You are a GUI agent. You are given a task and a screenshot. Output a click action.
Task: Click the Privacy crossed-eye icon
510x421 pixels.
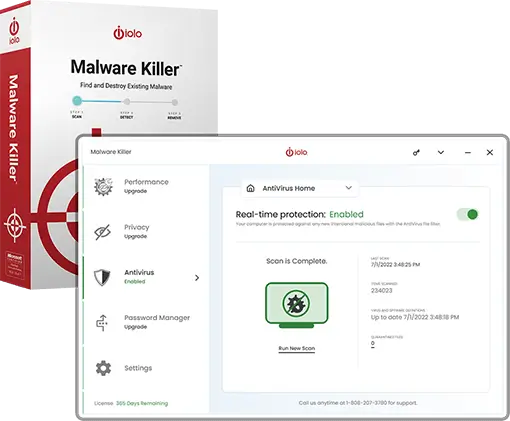[x=103, y=232]
